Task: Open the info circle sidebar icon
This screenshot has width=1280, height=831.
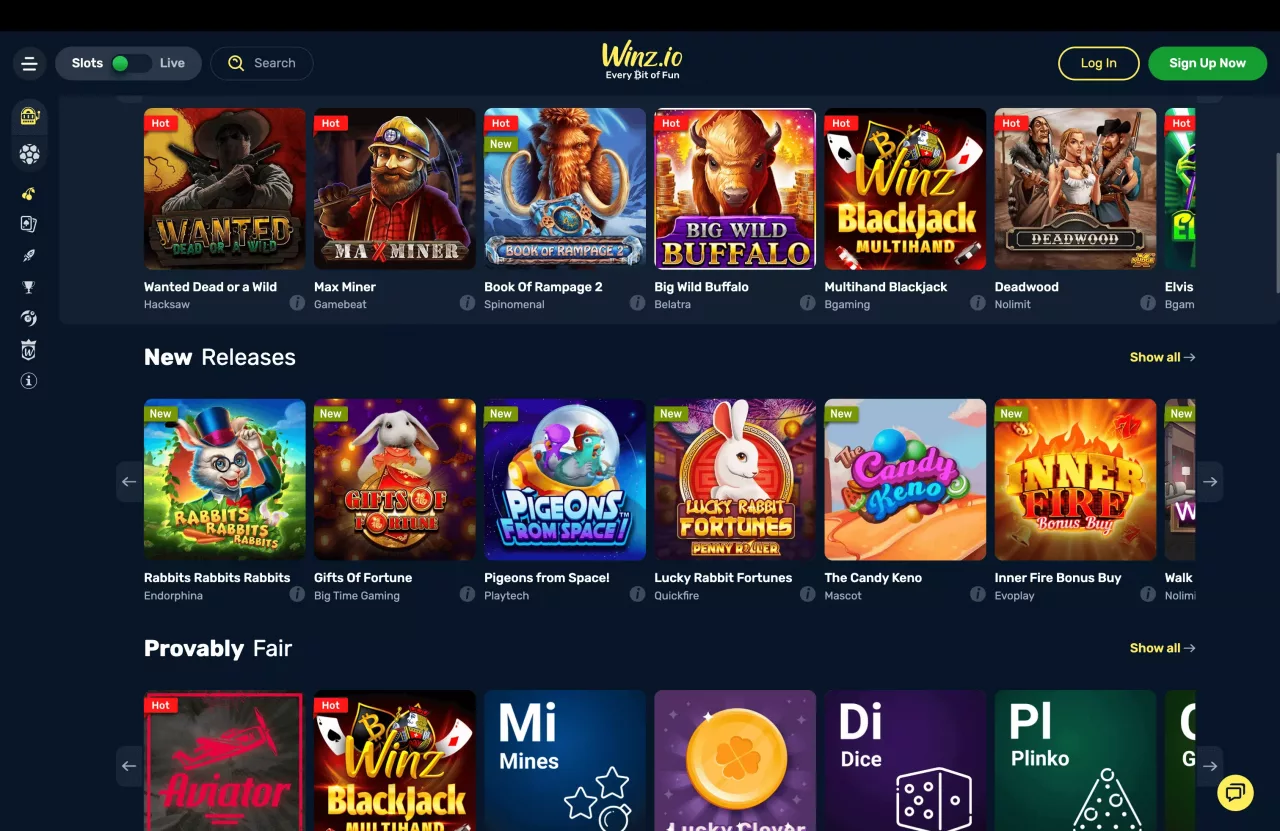Action: [29, 381]
